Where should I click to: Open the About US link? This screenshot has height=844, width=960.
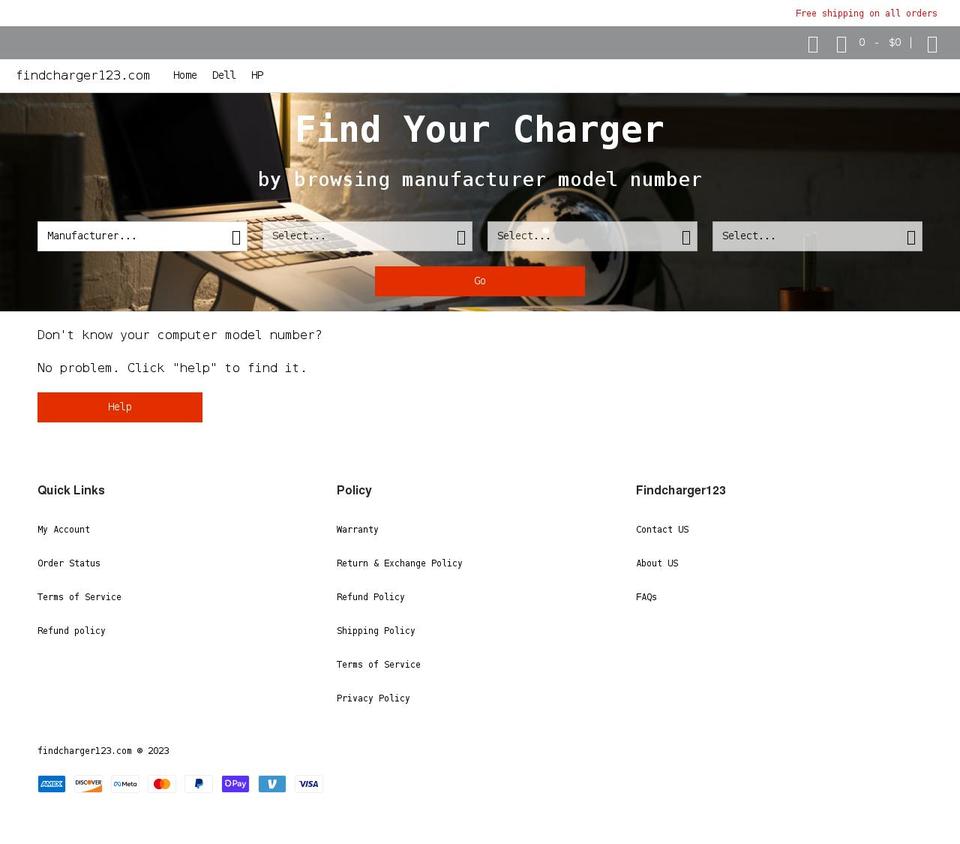[x=657, y=563]
